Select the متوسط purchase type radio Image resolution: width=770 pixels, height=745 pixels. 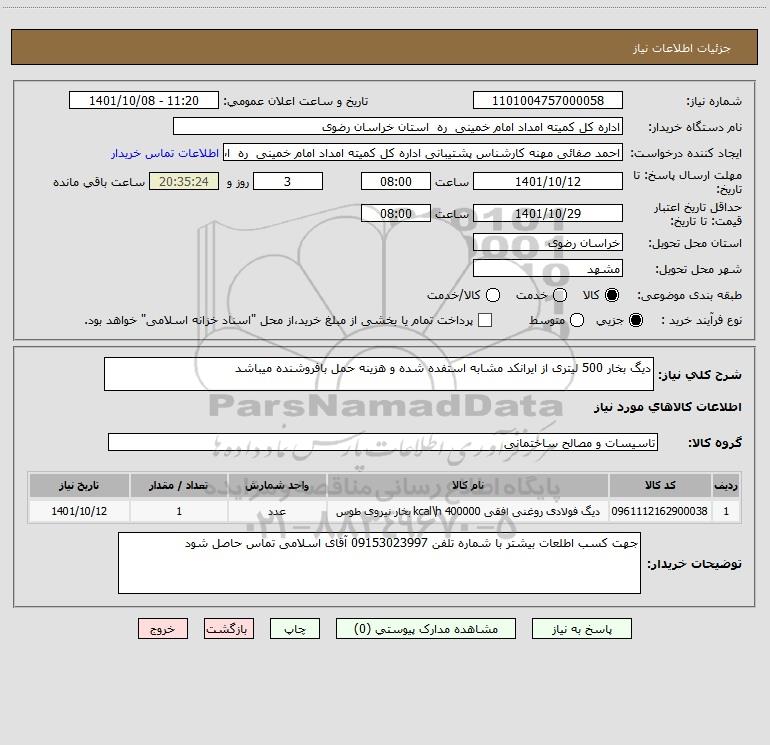(x=577, y=320)
